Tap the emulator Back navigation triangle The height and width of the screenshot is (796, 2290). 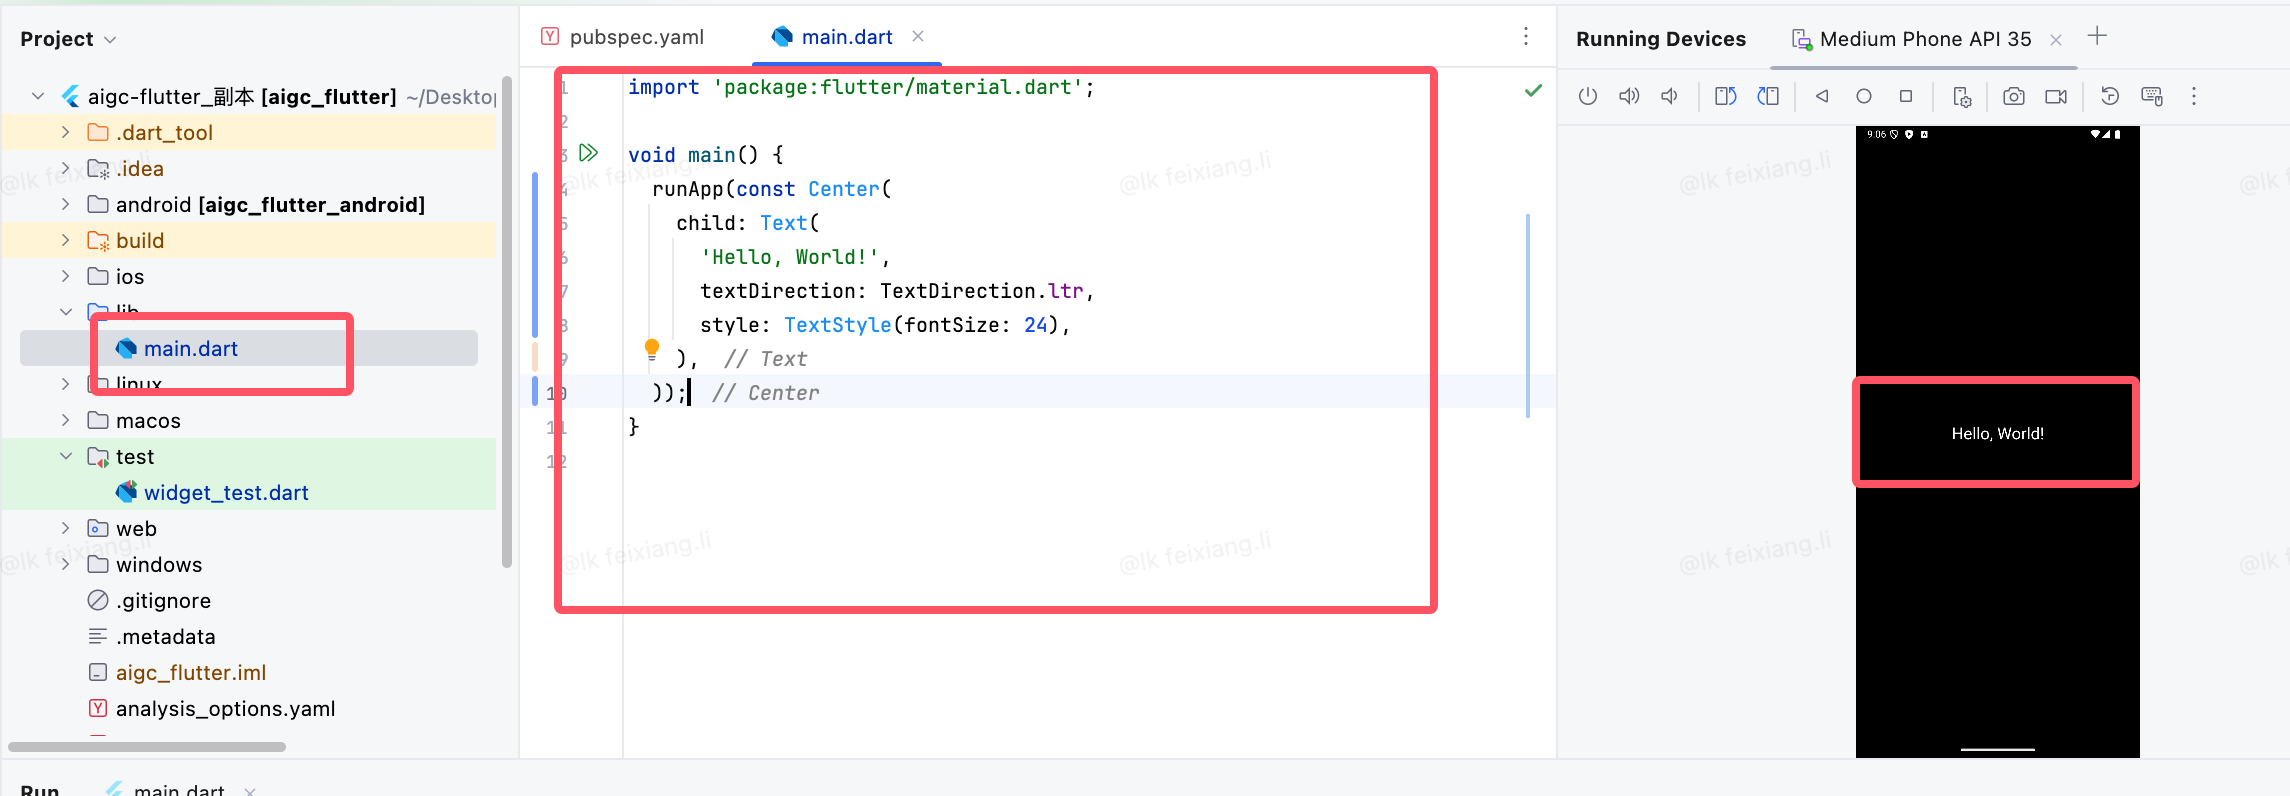pos(1822,96)
